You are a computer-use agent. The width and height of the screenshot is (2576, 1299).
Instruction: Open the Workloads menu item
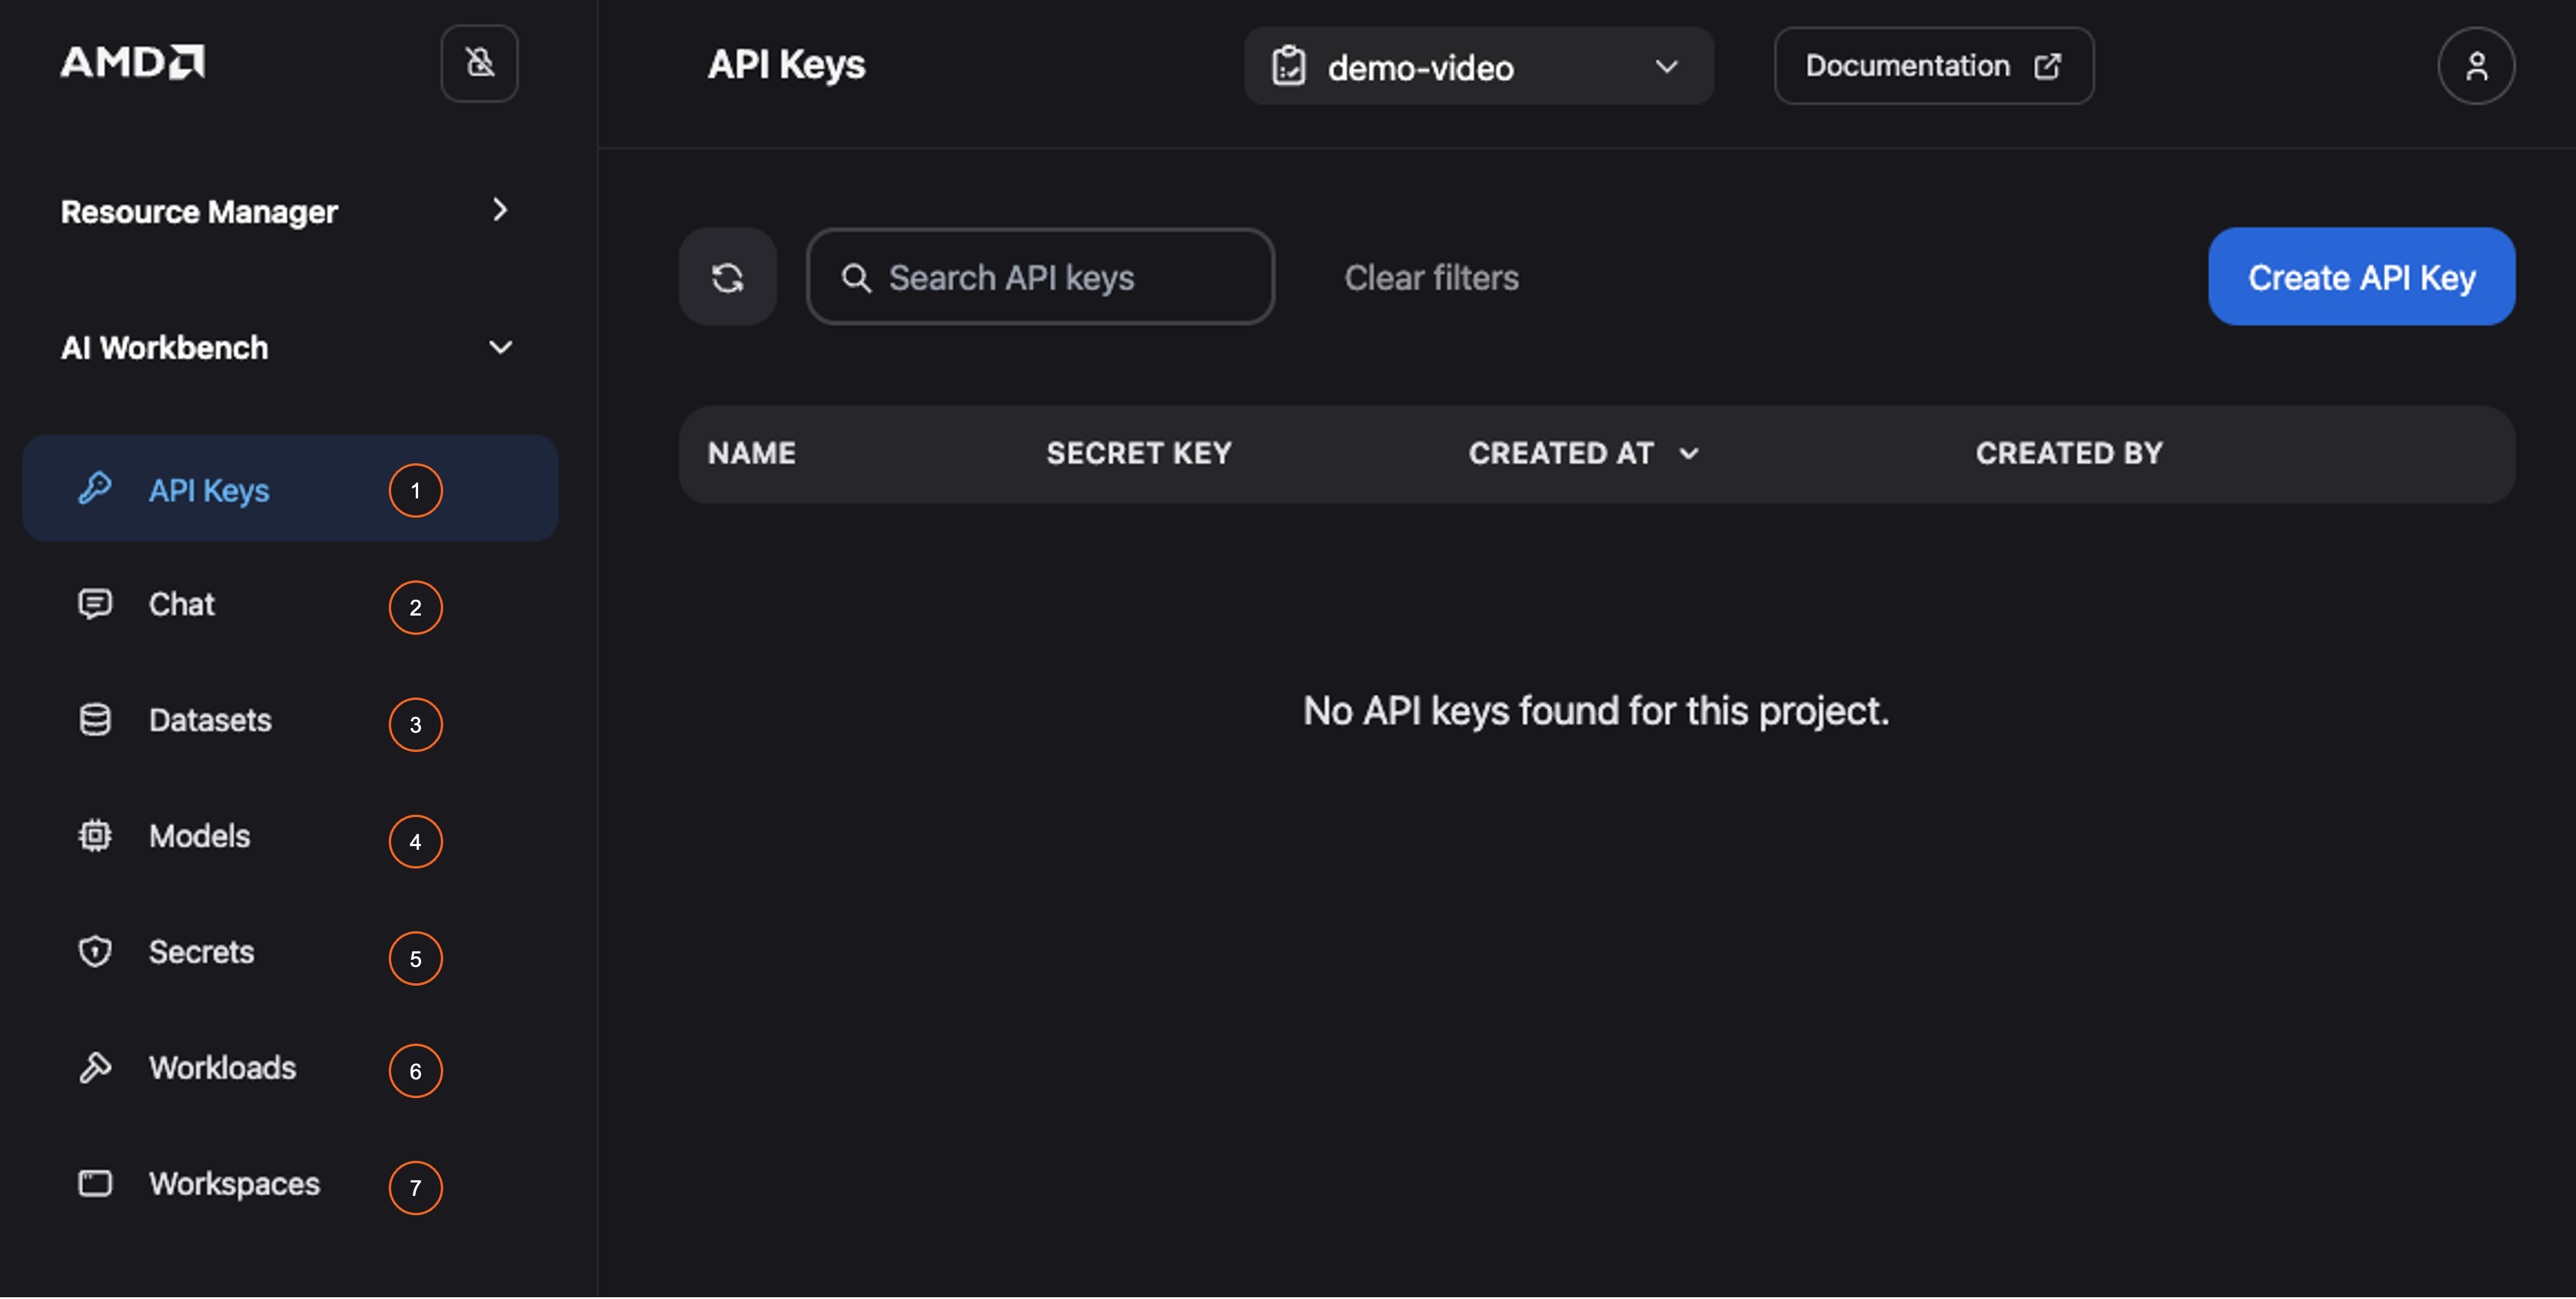tap(222, 1068)
